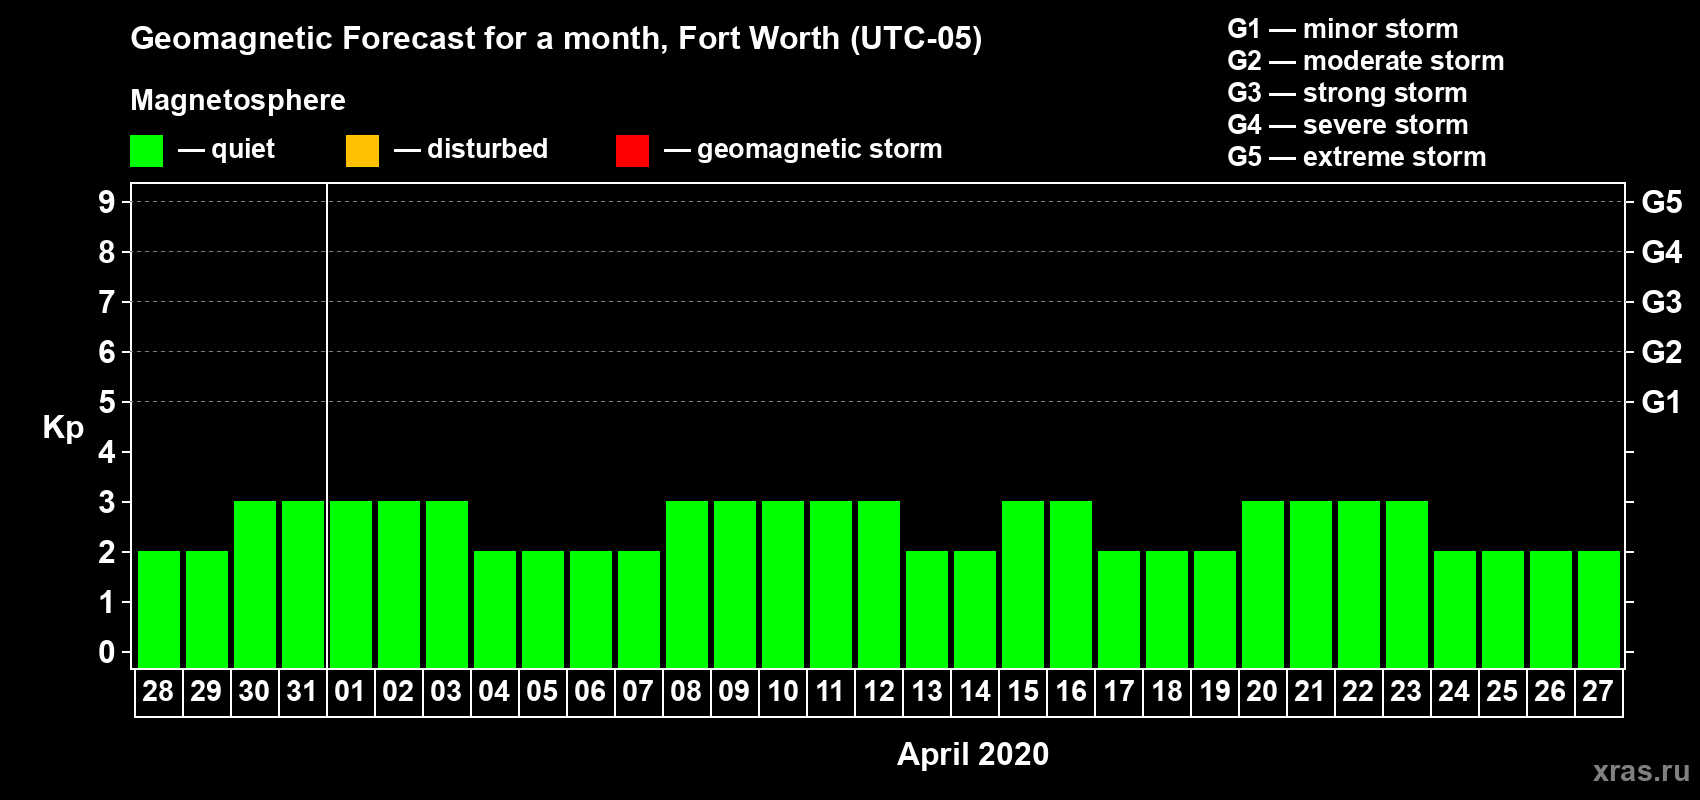Screen dimensions: 1700x800
Task: Click the date cell 02
Action: click(398, 692)
